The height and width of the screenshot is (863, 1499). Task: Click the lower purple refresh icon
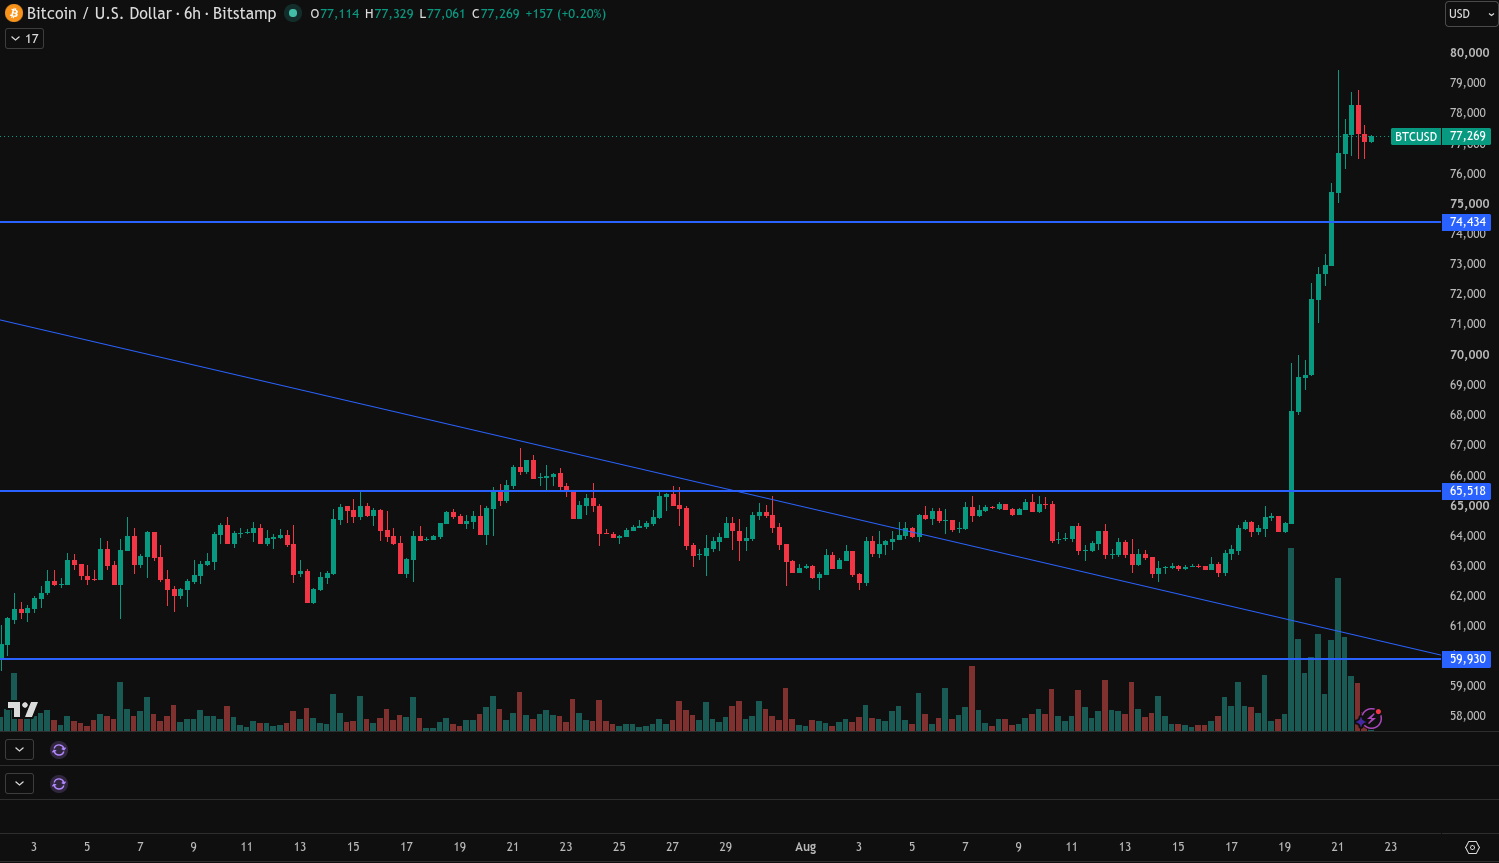click(59, 783)
